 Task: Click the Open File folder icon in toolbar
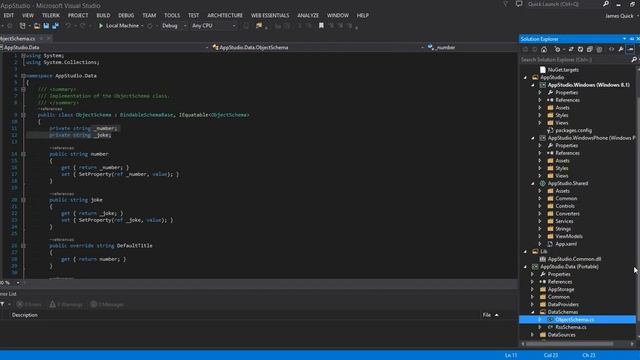tap(37, 26)
